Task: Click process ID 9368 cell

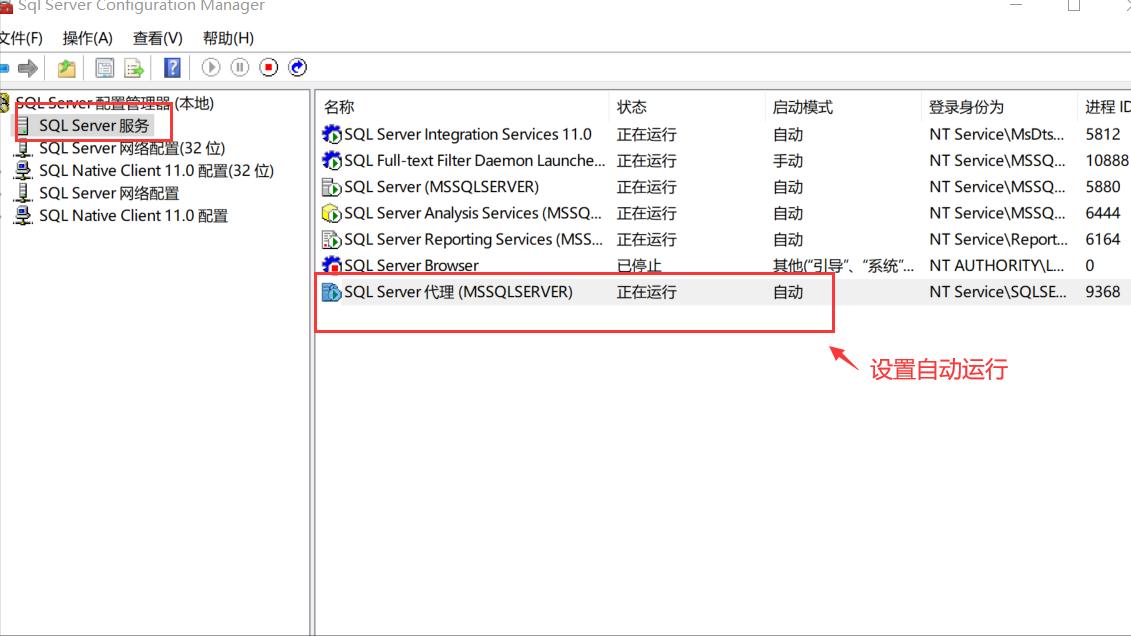Action: [1103, 292]
